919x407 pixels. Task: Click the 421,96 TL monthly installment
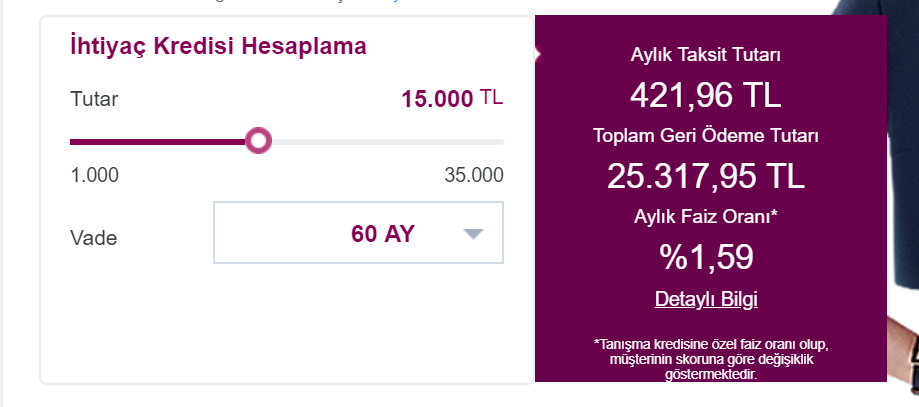(x=706, y=94)
